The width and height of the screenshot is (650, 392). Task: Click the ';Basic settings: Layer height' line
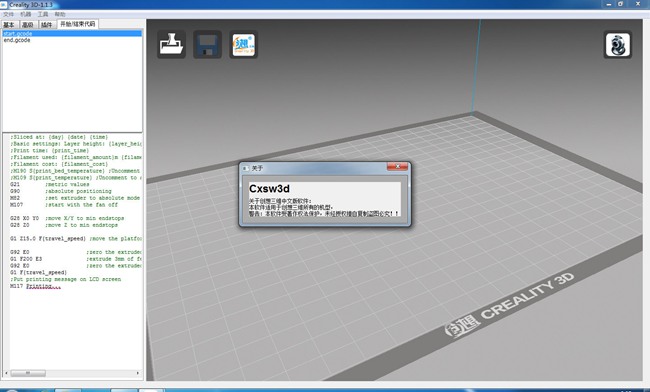(76, 144)
